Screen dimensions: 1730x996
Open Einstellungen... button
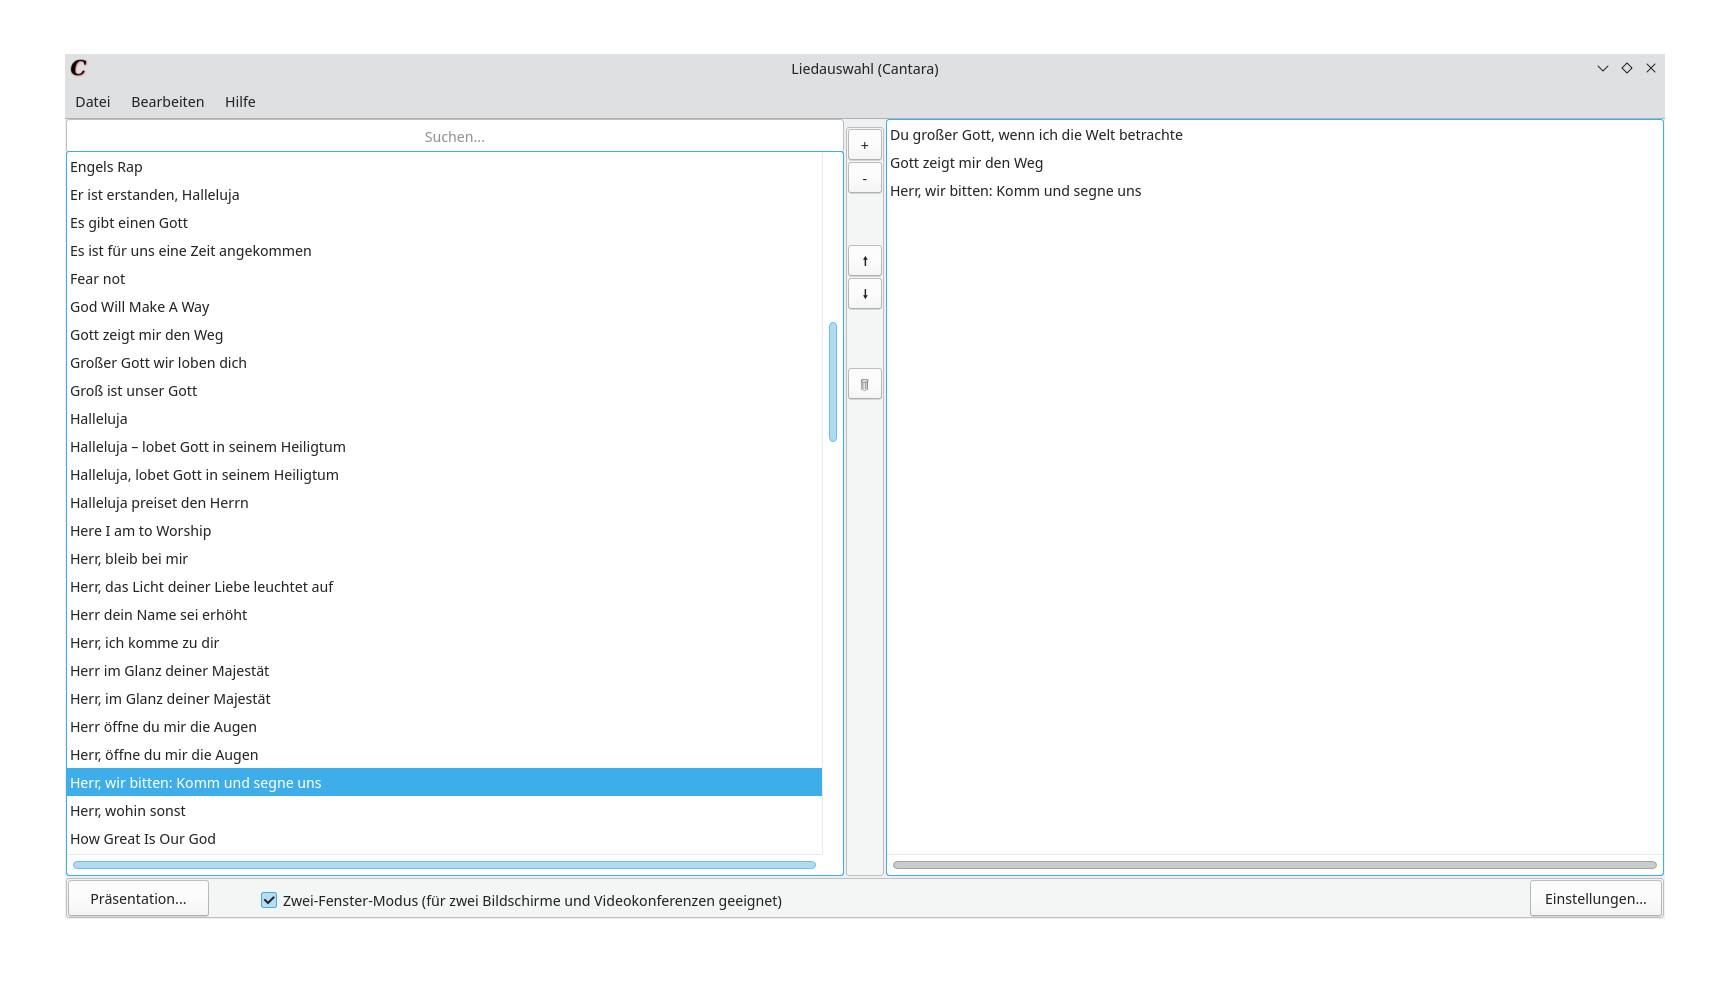pyautogui.click(x=1596, y=898)
